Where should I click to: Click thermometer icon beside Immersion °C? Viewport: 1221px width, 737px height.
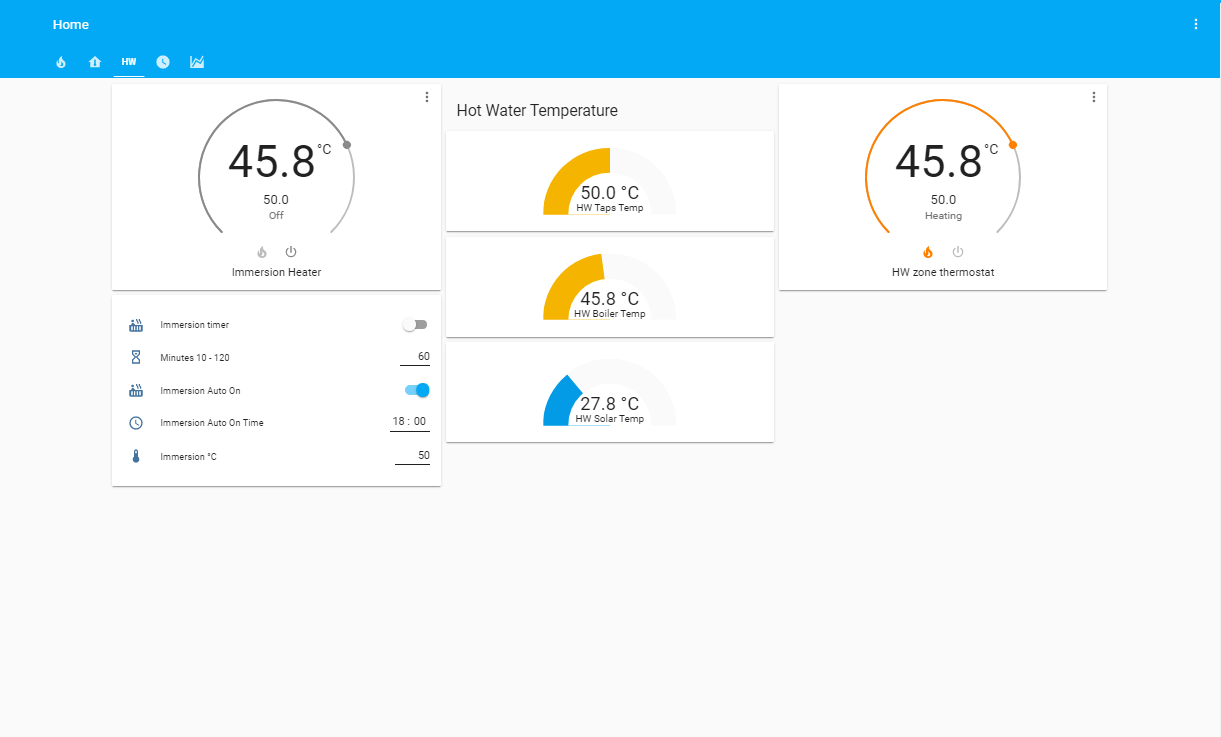[136, 456]
